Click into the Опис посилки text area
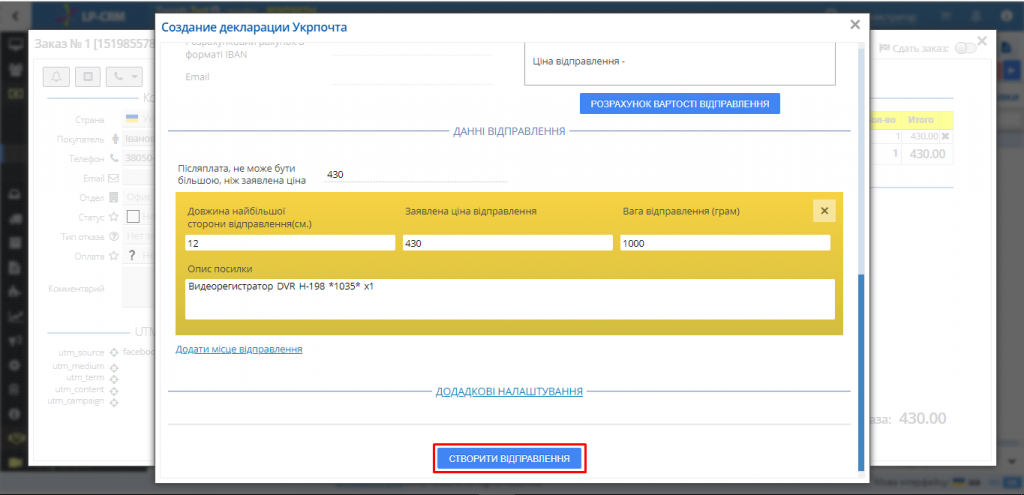 pyautogui.click(x=509, y=299)
